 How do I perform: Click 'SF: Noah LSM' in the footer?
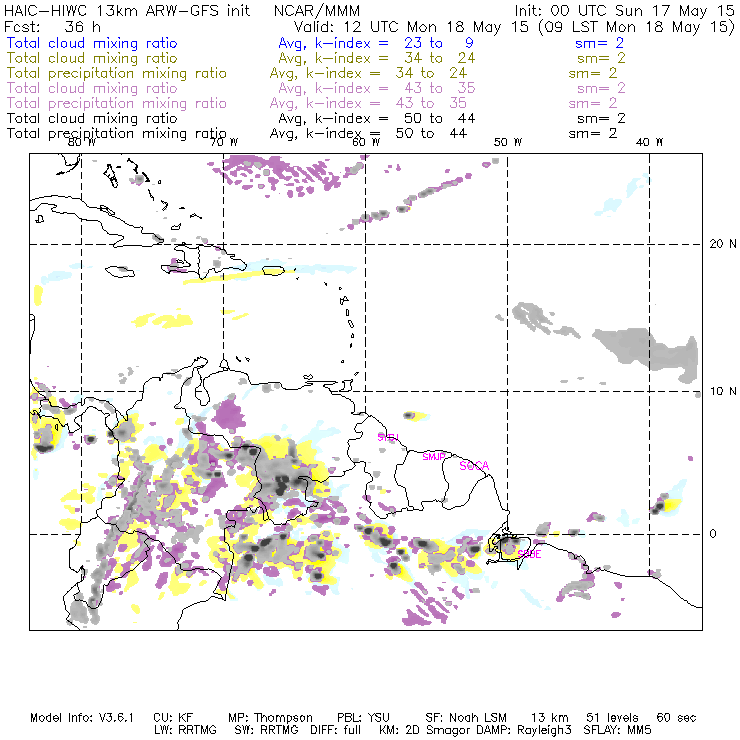pyautogui.click(x=466, y=718)
